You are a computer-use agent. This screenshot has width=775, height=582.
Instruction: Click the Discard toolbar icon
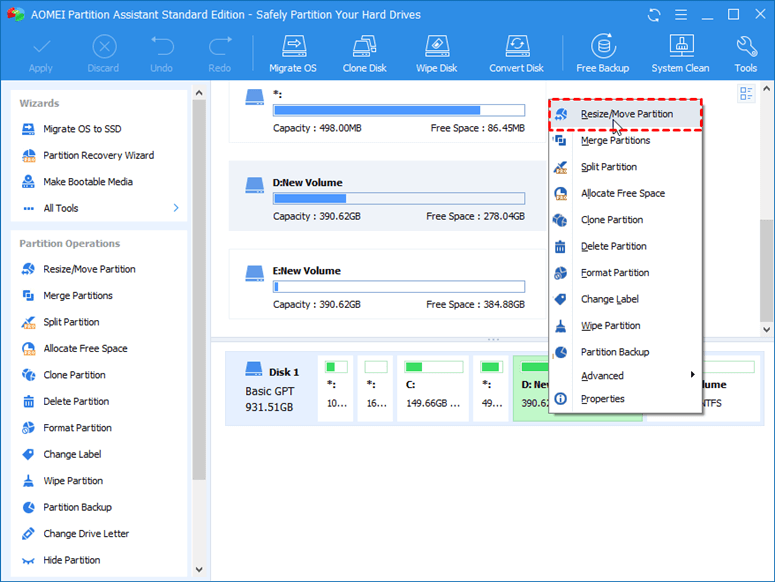click(104, 47)
